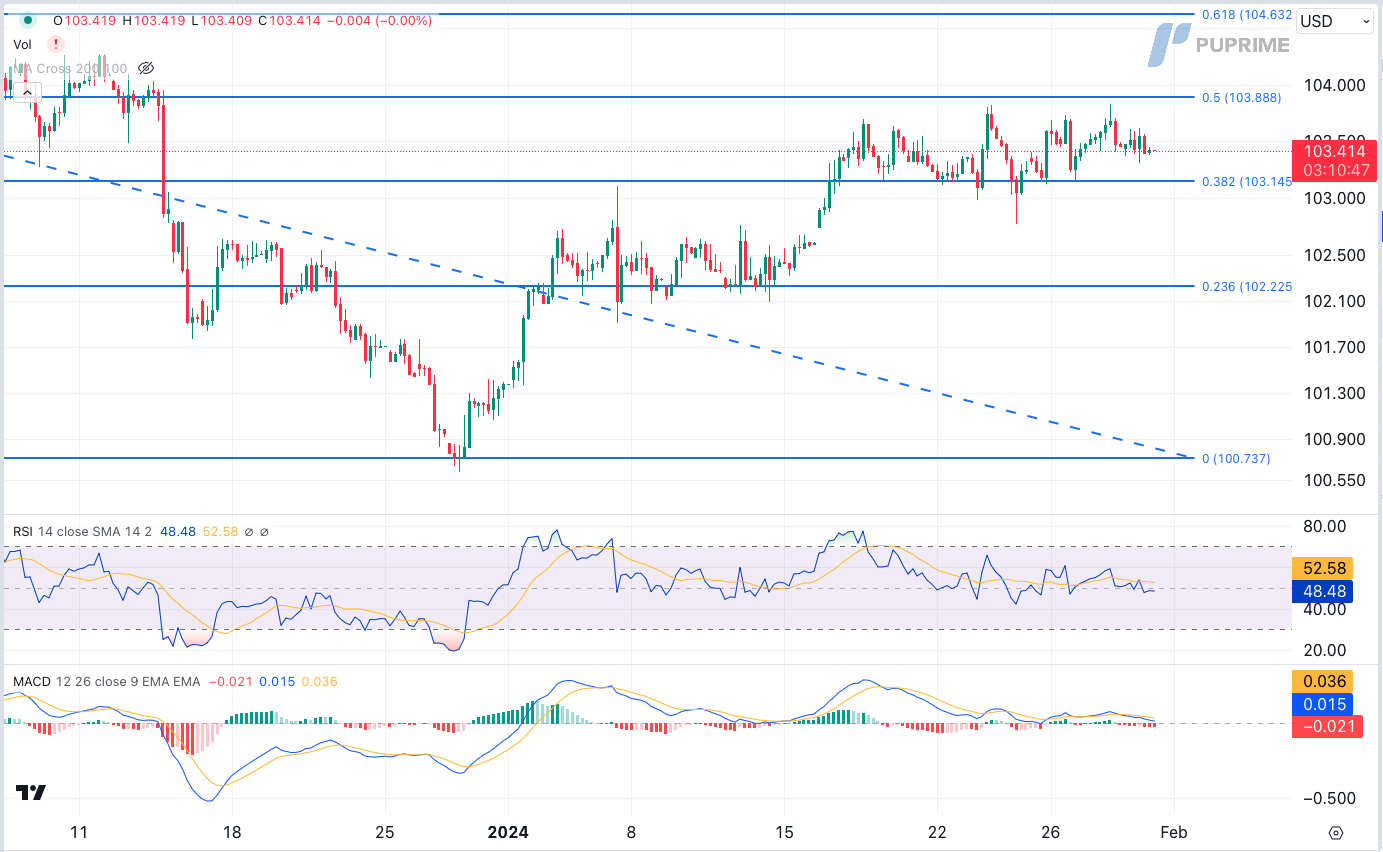Click the 11 date axis label
The height and width of the screenshot is (852, 1383).
[80, 833]
